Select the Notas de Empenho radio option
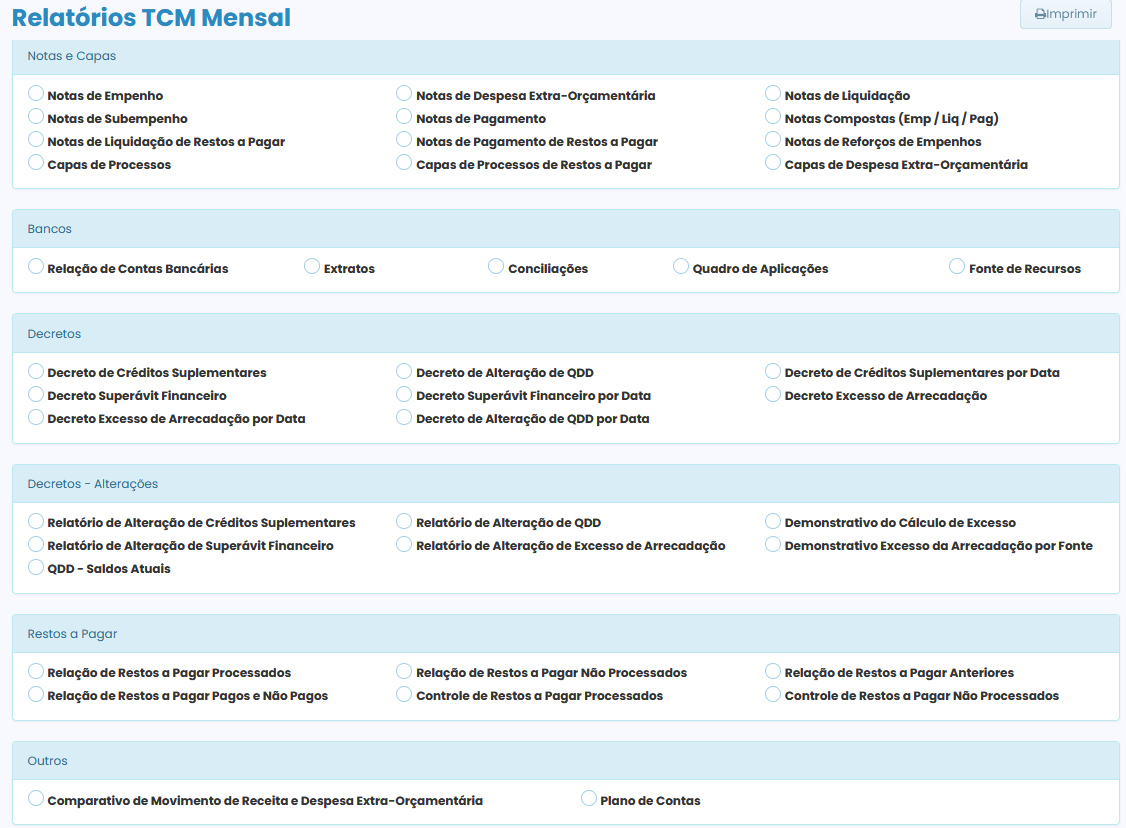Screen dimensions: 1126x828 (36, 93)
